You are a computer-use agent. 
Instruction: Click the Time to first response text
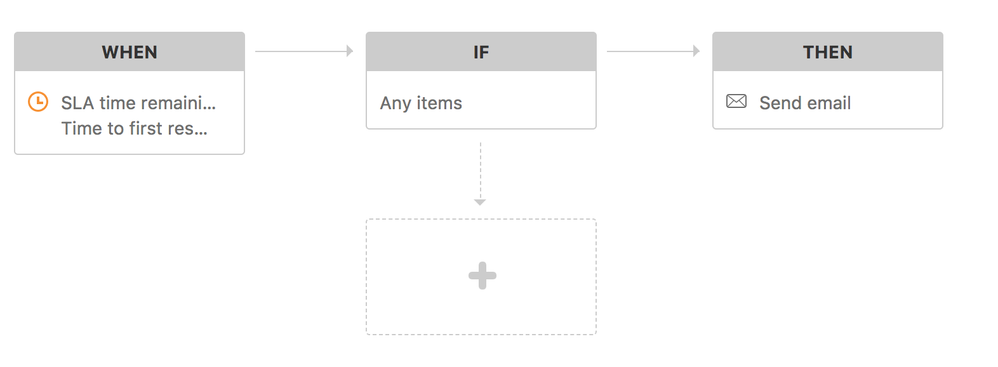(134, 128)
